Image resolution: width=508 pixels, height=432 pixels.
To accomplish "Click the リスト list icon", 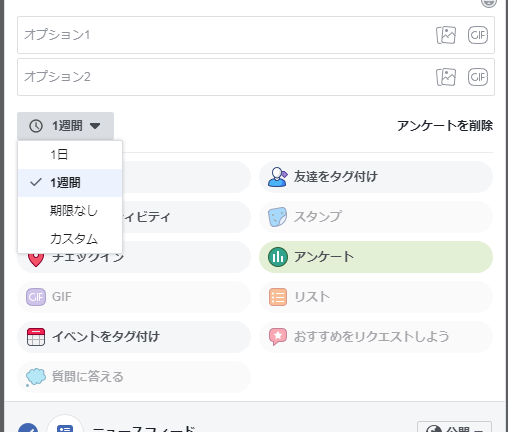I will pos(277,297).
